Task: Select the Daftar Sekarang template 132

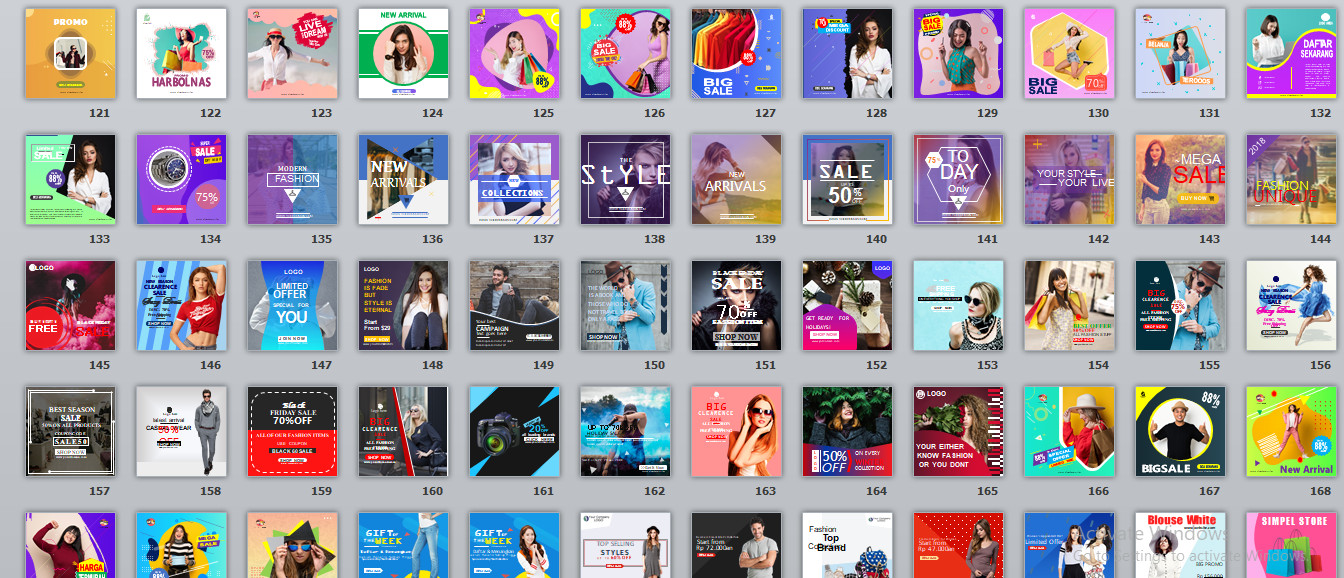Action: (x=1291, y=54)
